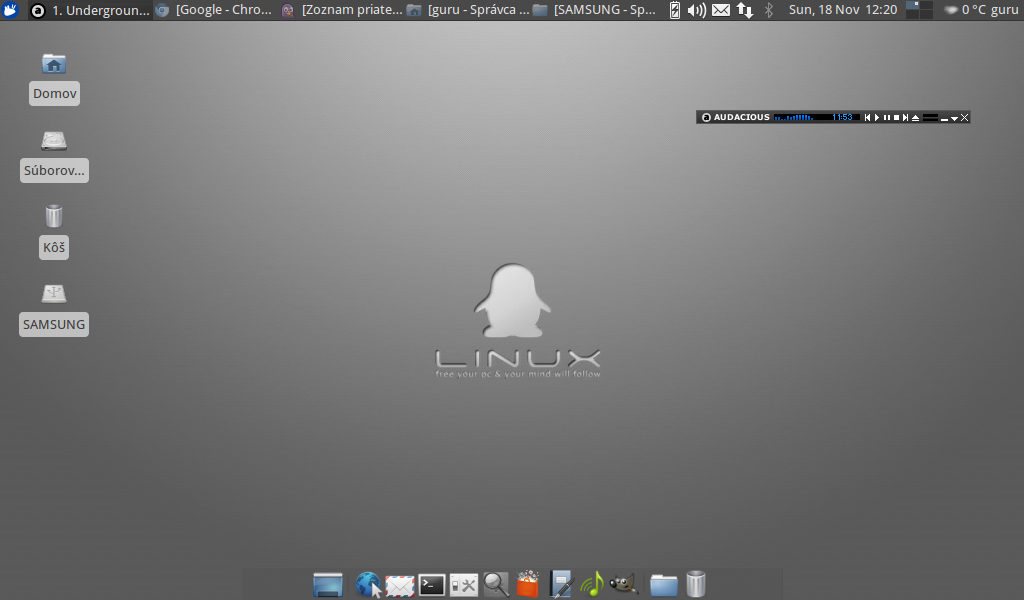Open the software center shopping bag icon

tap(528, 584)
